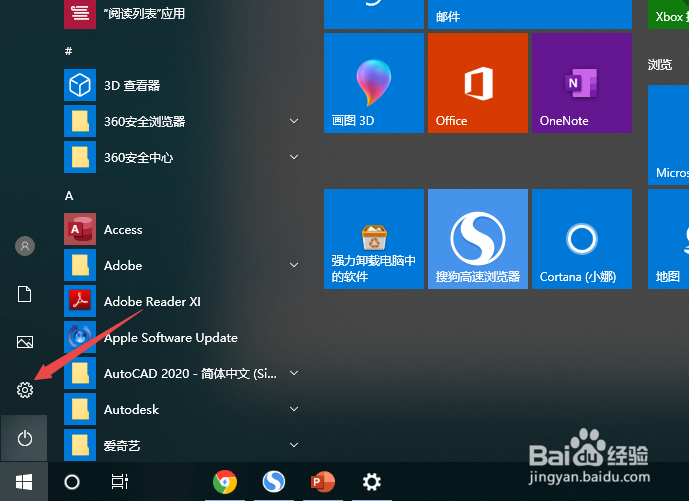Launch Google Chrome from the taskbar
This screenshot has height=501, width=689.
click(225, 482)
